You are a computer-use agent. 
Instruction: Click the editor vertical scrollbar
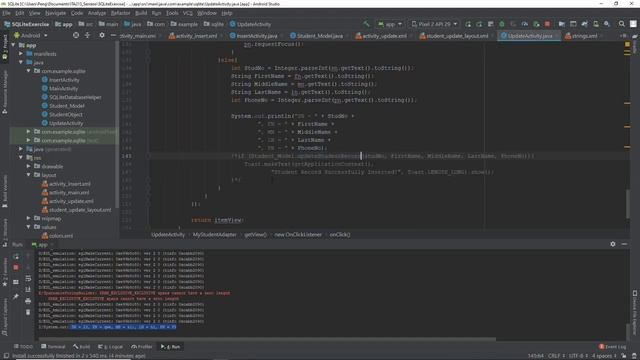pyautogui.click(x=627, y=204)
